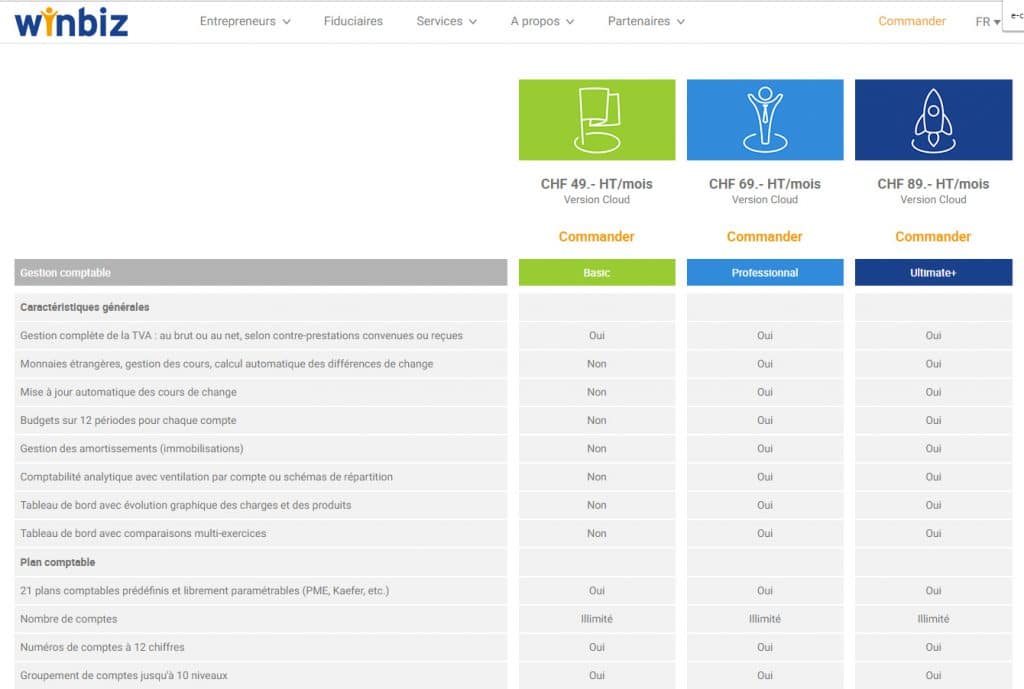
Task: Click Illimité in the Professionnal column
Action: point(765,618)
